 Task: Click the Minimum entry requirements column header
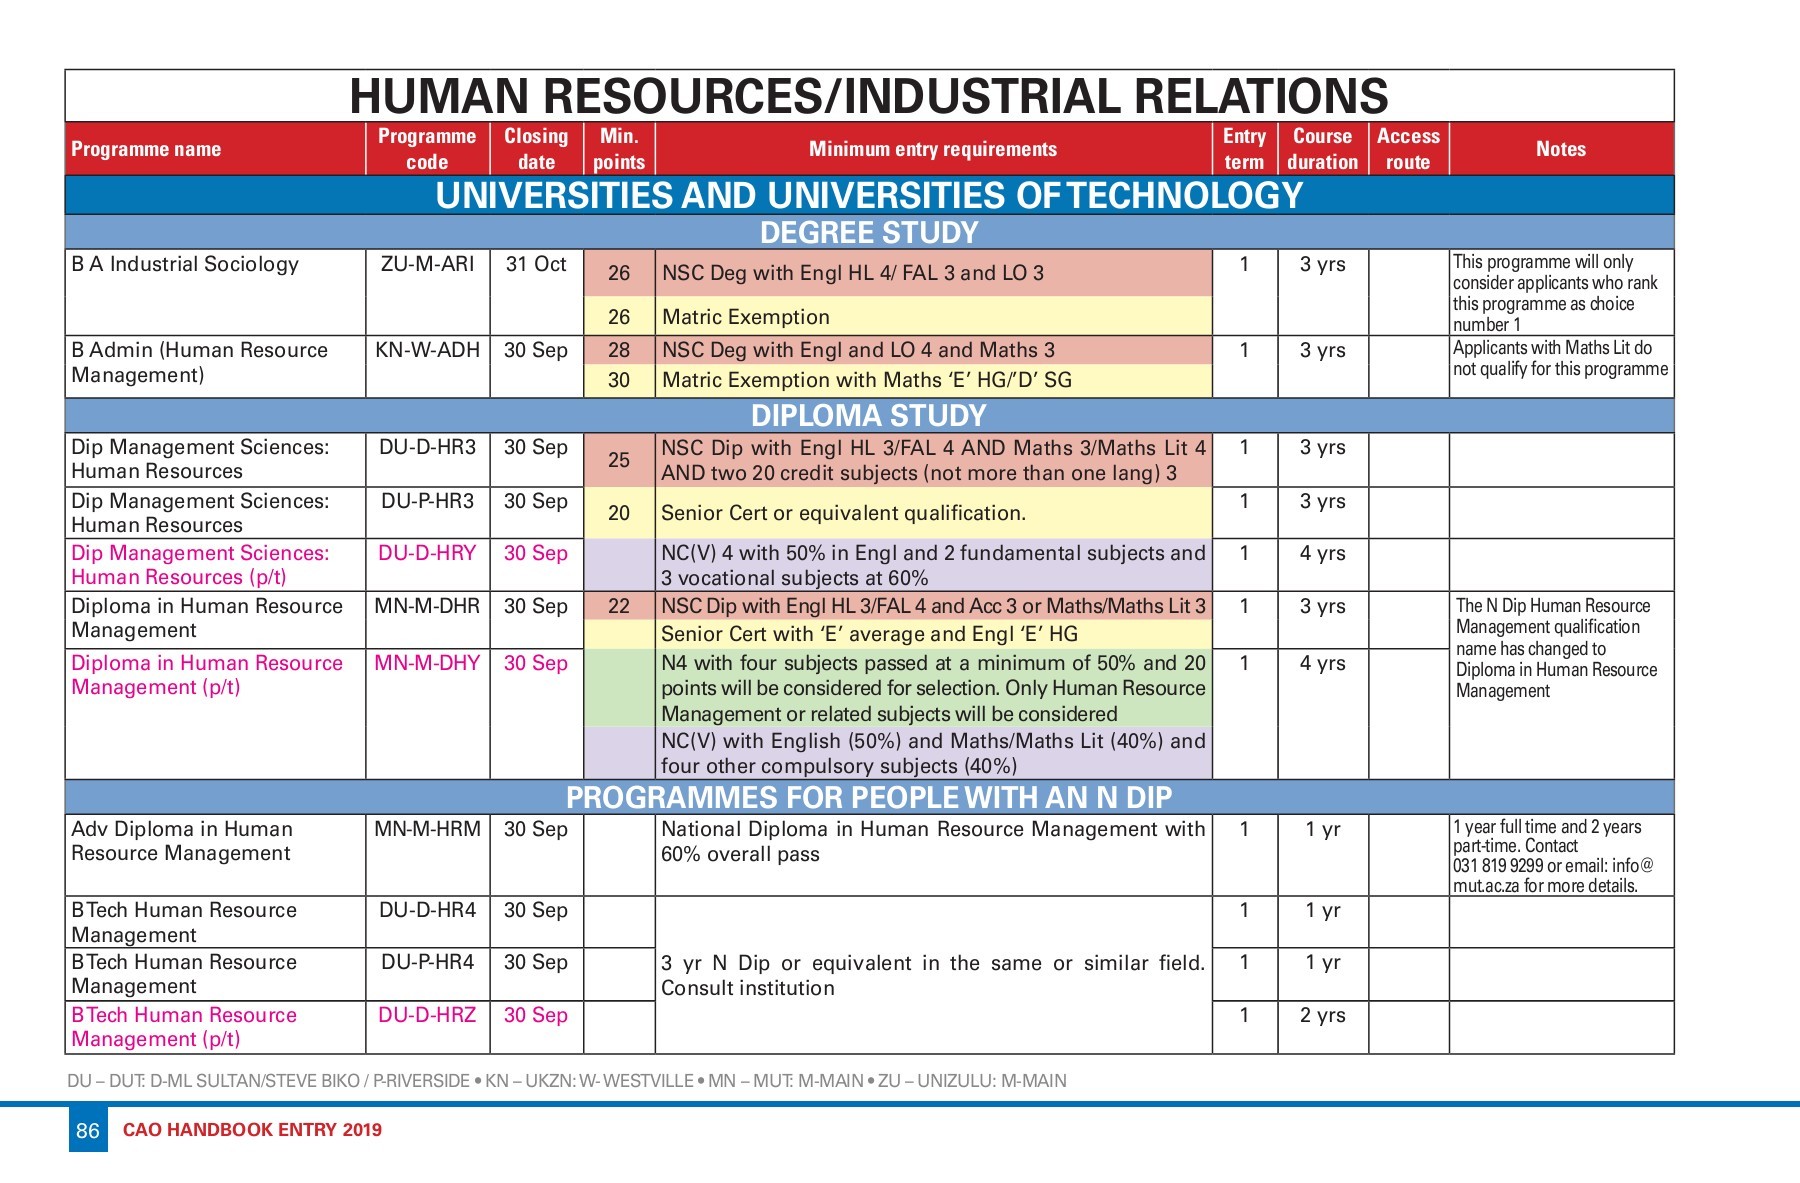[933, 150]
